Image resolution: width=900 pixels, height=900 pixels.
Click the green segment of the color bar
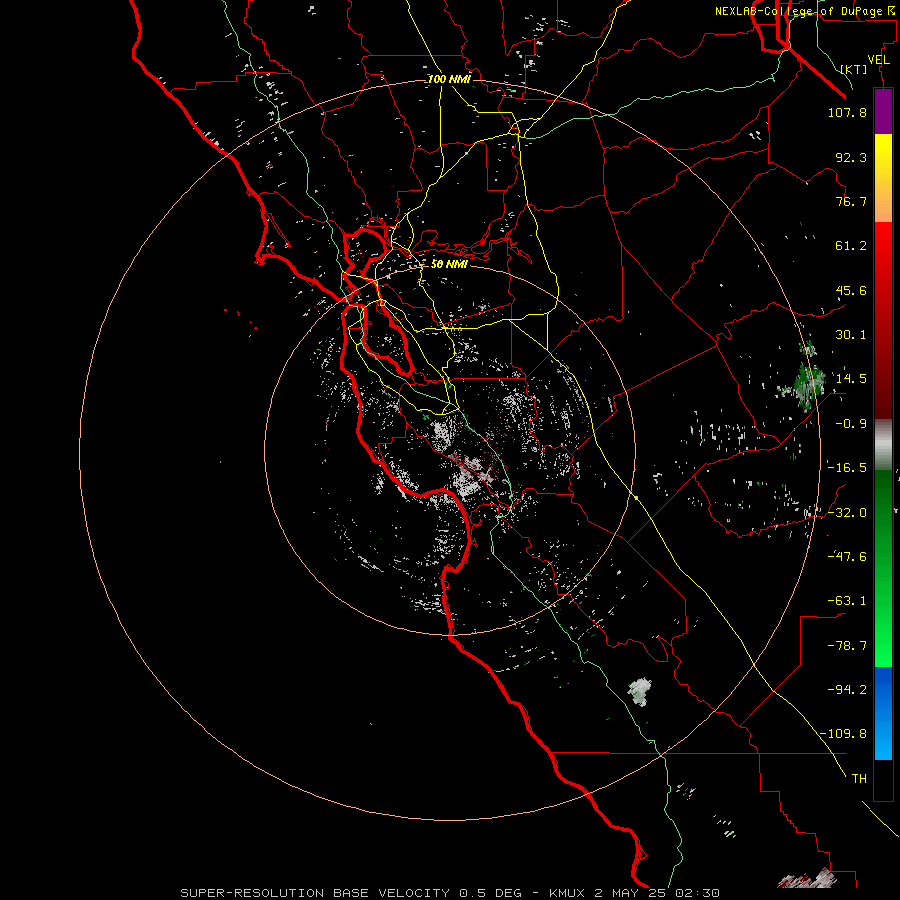click(x=883, y=569)
